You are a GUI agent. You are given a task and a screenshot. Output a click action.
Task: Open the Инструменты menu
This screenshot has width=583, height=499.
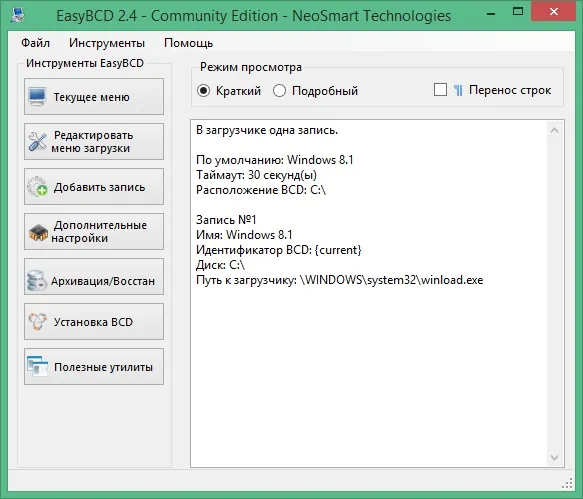(x=107, y=43)
